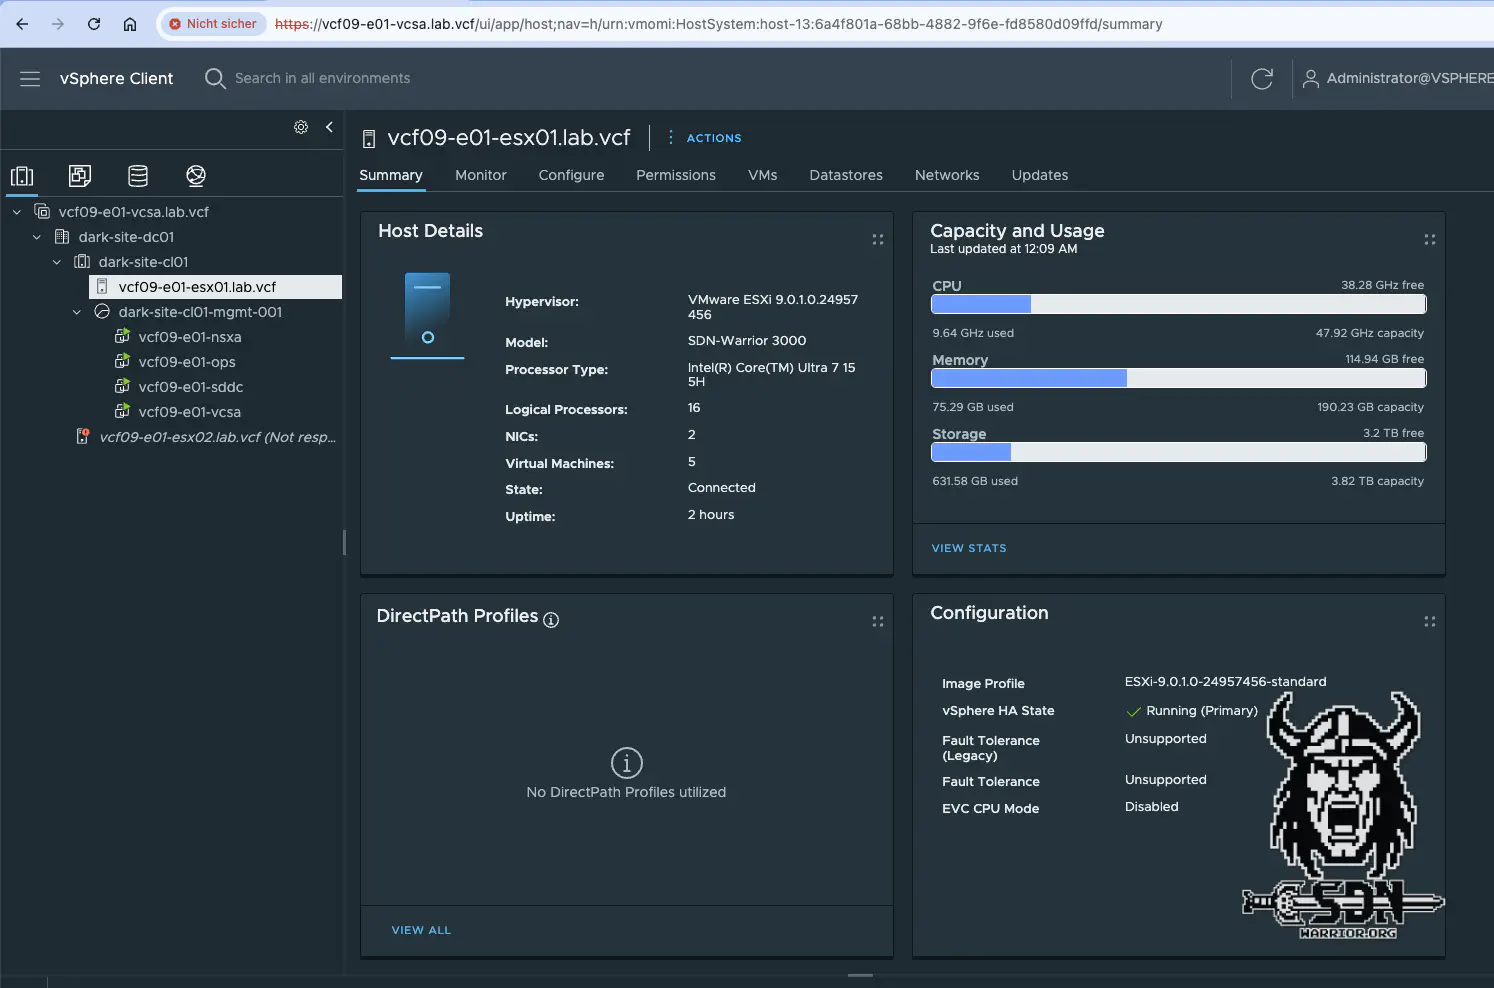The height and width of the screenshot is (988, 1494).
Task: Click the refresh icon in the top bar
Action: (1261, 78)
